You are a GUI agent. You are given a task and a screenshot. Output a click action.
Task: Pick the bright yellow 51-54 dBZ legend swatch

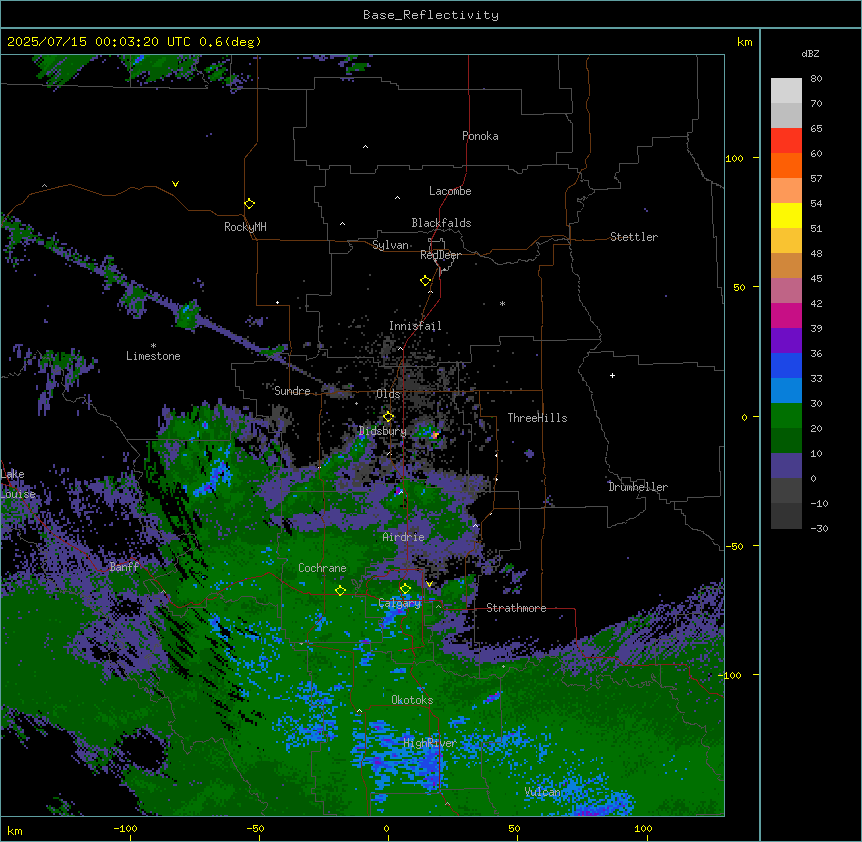coord(786,215)
